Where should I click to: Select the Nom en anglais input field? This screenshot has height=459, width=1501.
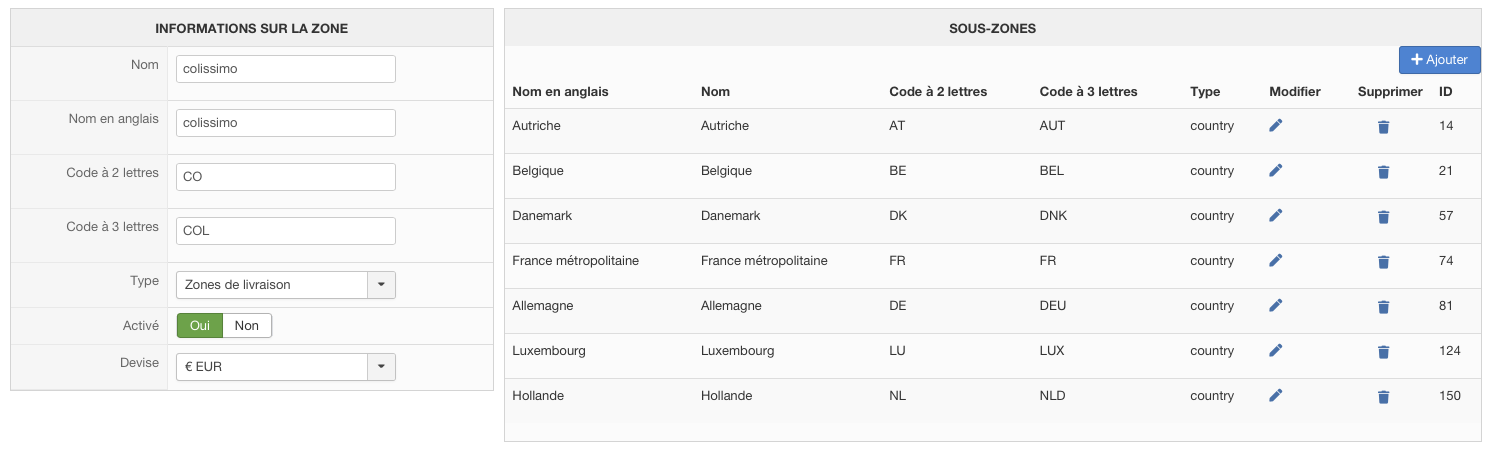(x=285, y=123)
